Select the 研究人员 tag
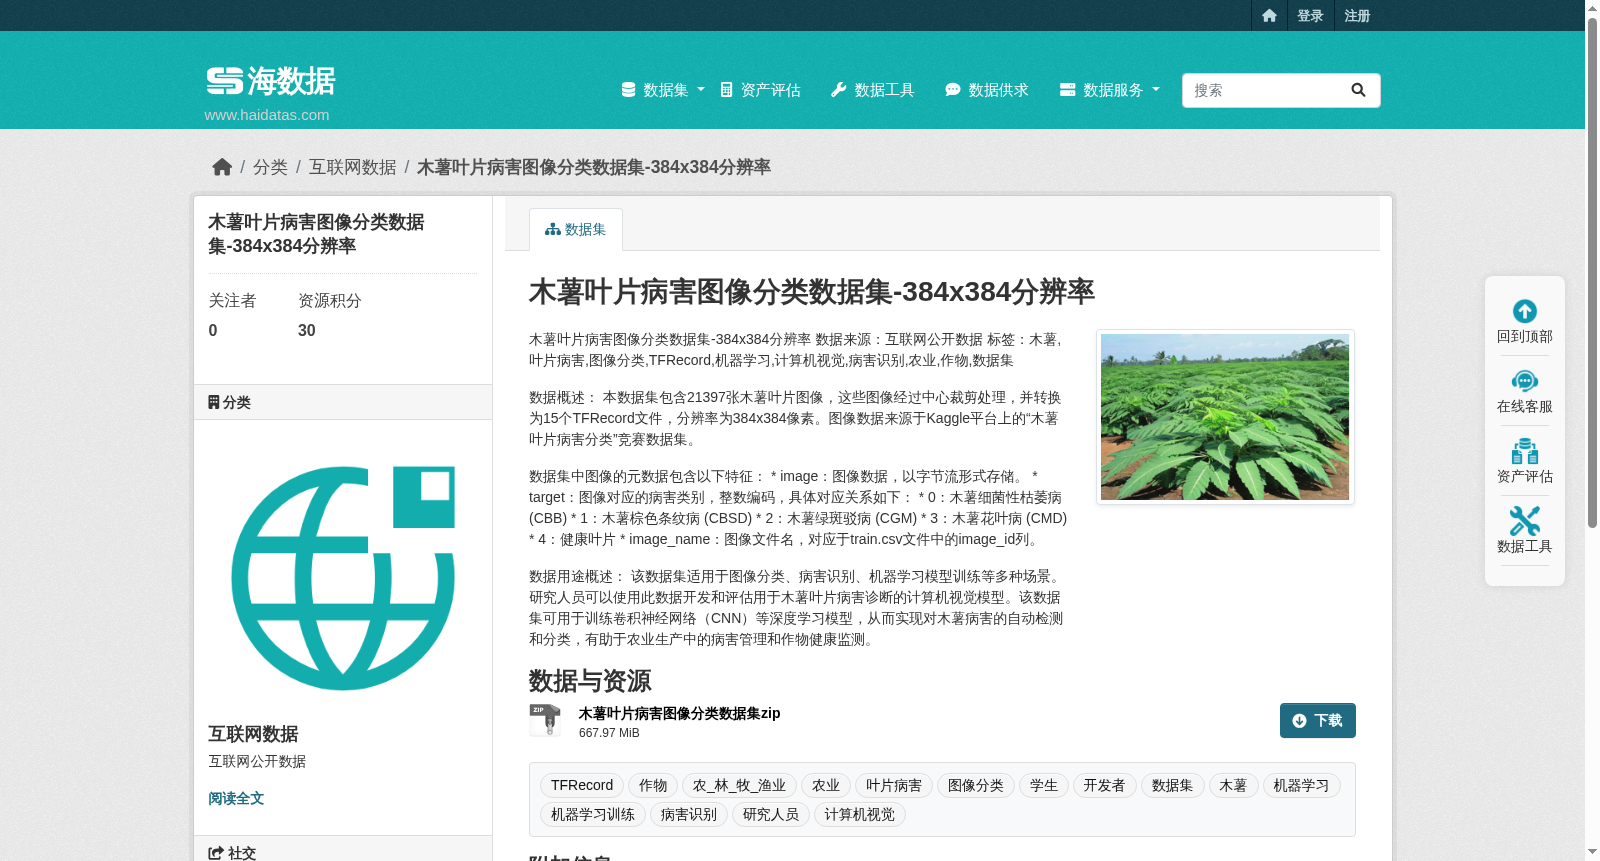Image resolution: width=1600 pixels, height=861 pixels. [771, 815]
